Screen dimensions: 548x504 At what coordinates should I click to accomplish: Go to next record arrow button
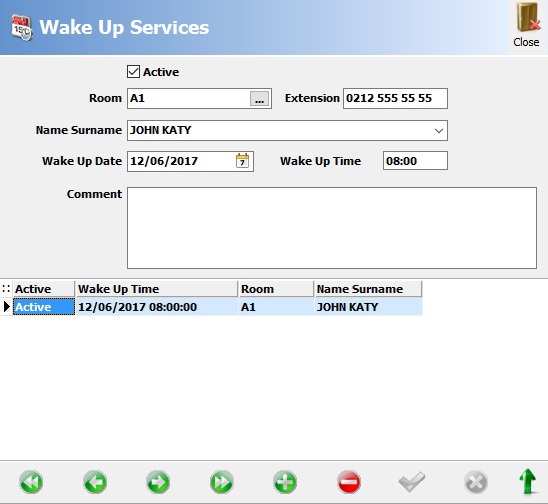[158, 482]
